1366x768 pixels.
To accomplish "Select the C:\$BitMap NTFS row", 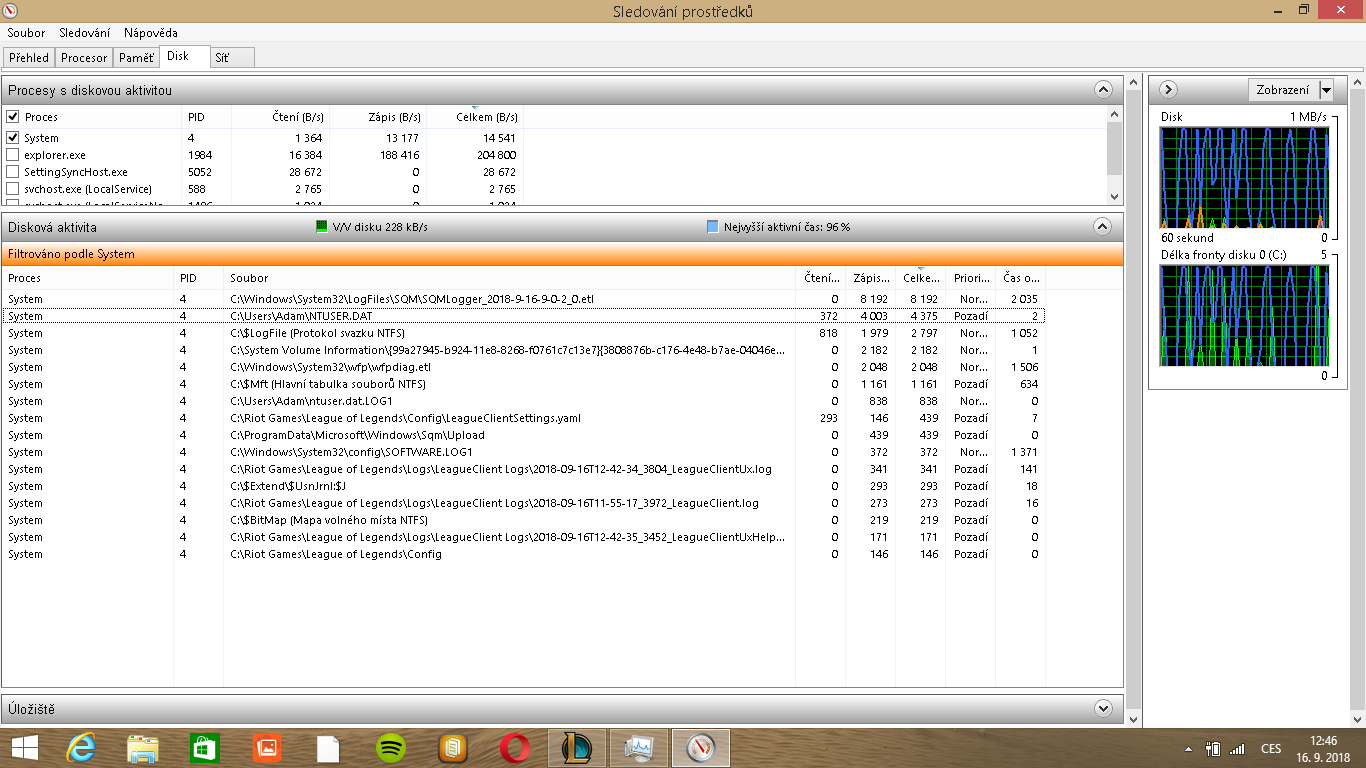I will point(524,520).
